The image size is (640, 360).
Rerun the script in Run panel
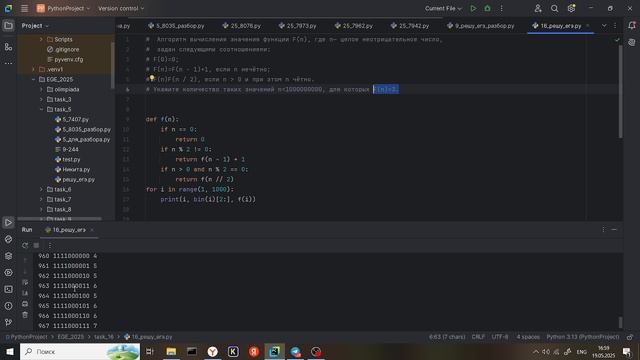point(25,245)
